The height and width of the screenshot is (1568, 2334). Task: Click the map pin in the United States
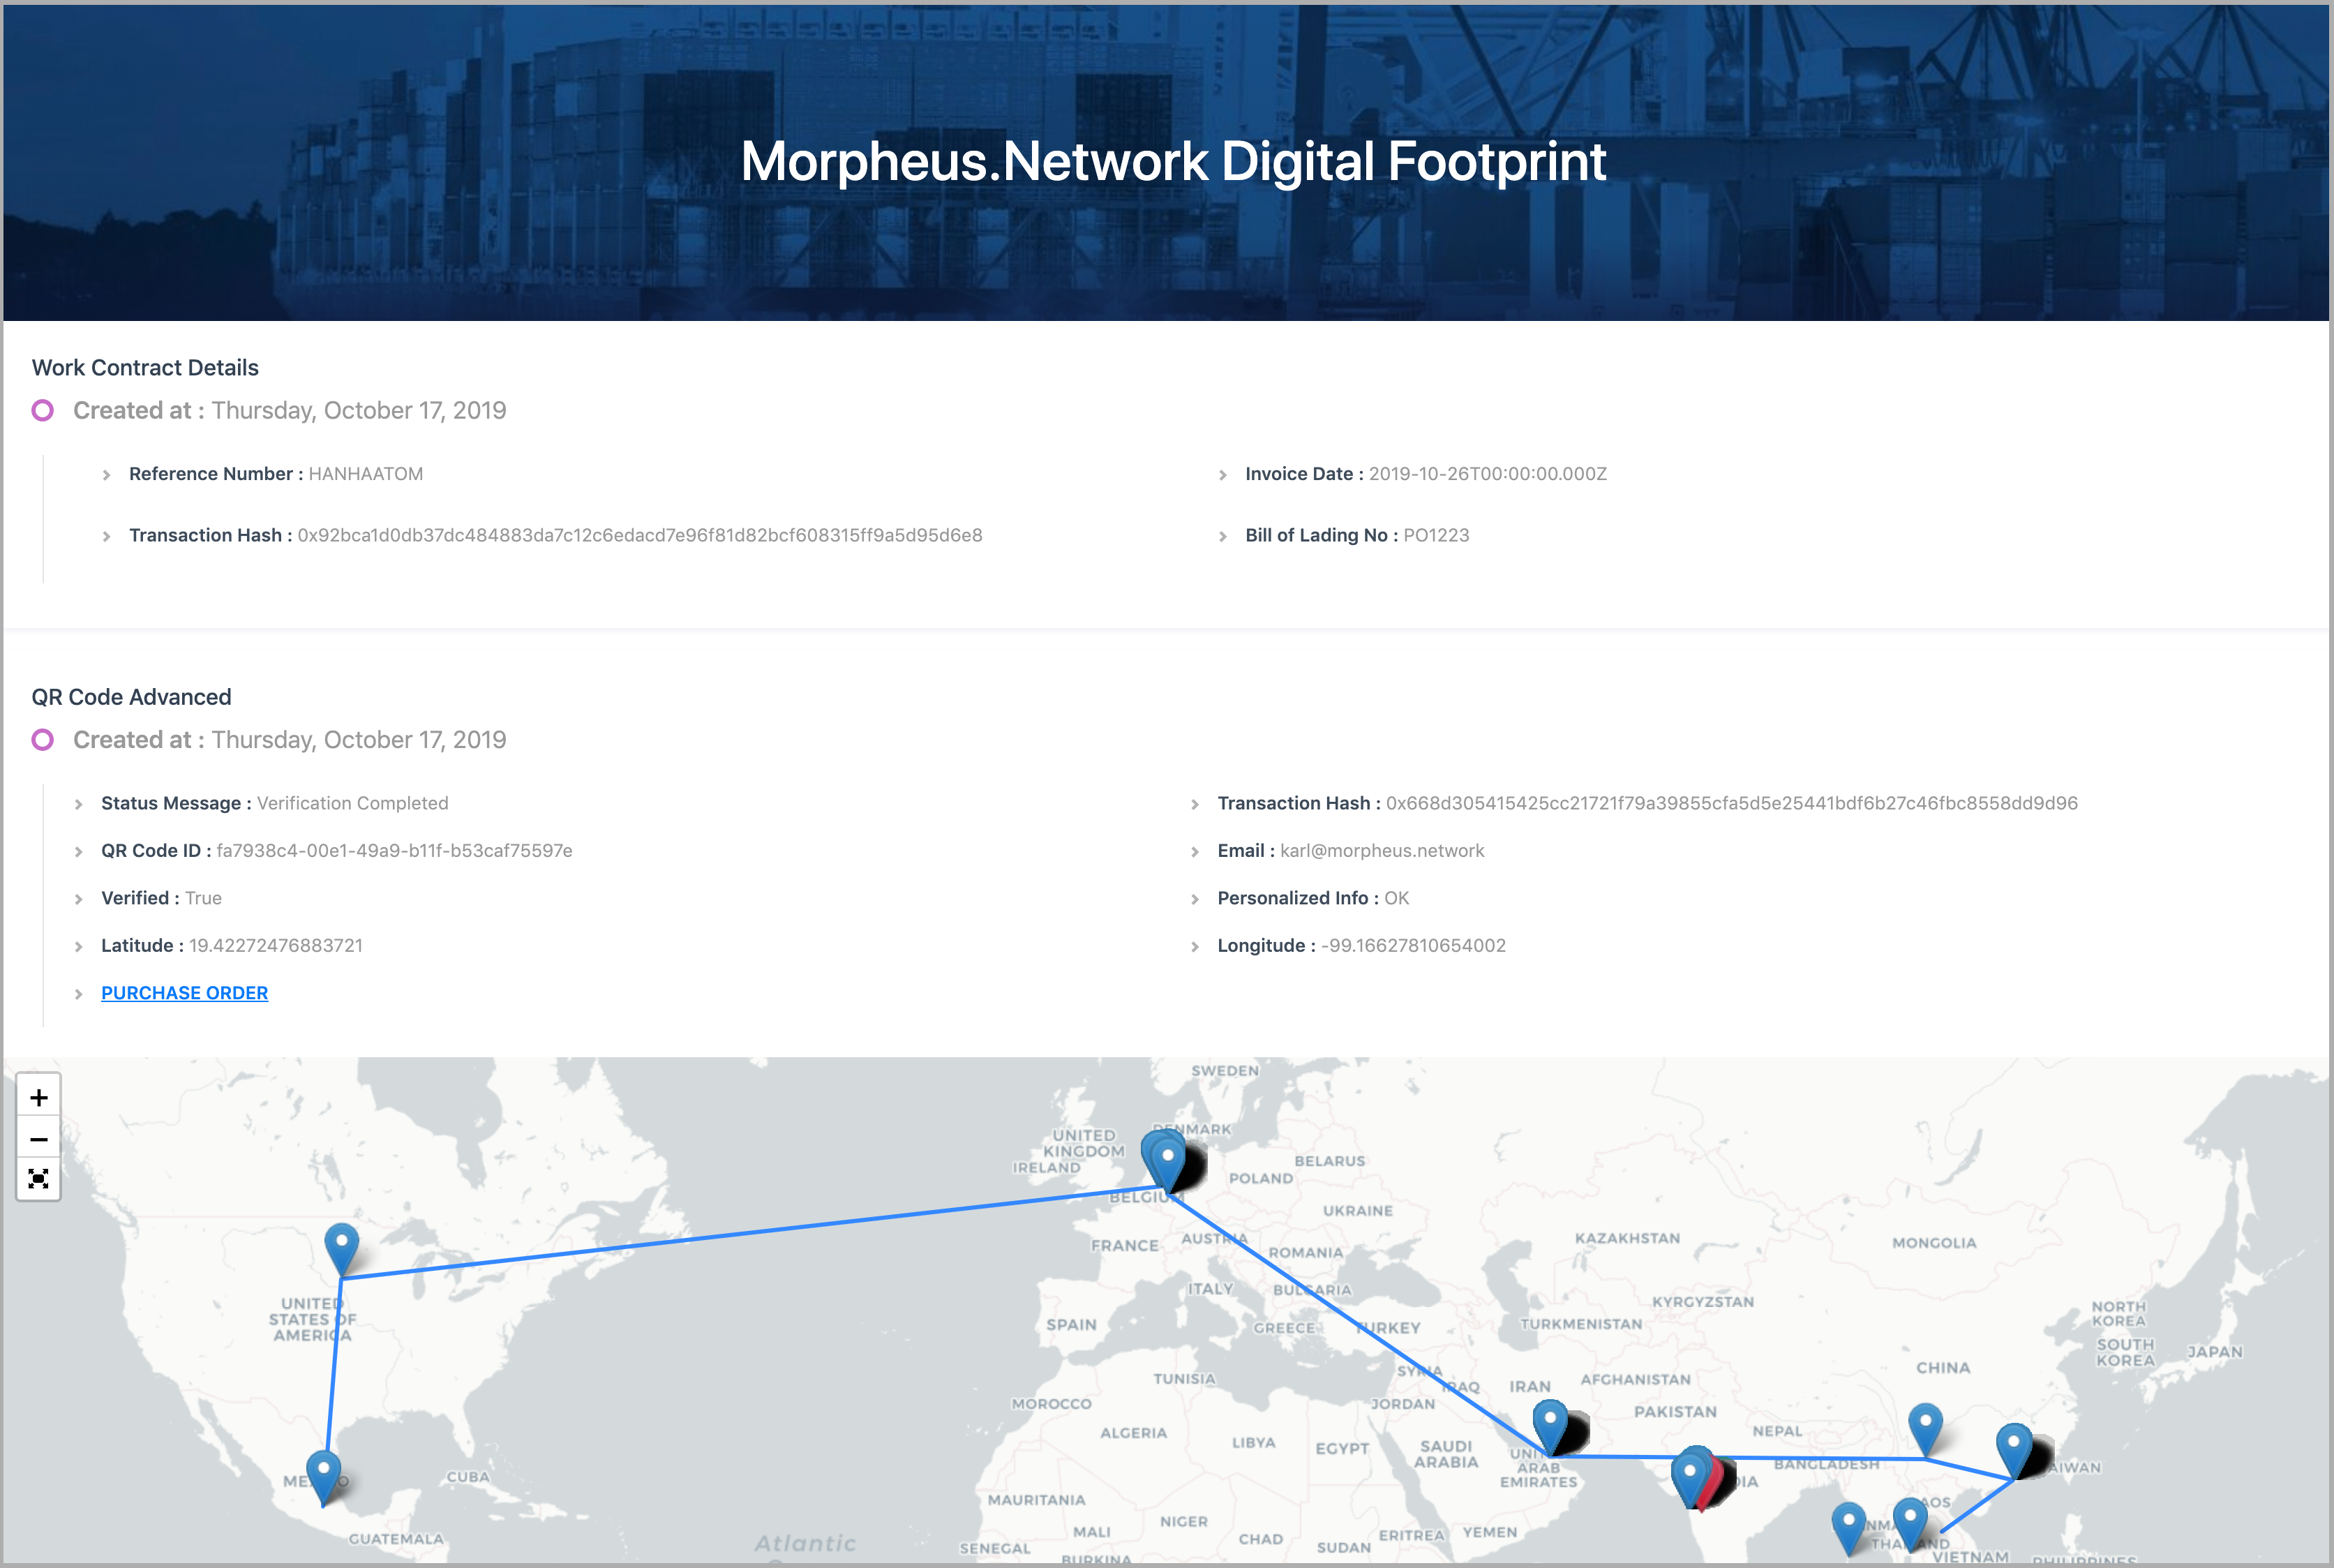(341, 1240)
